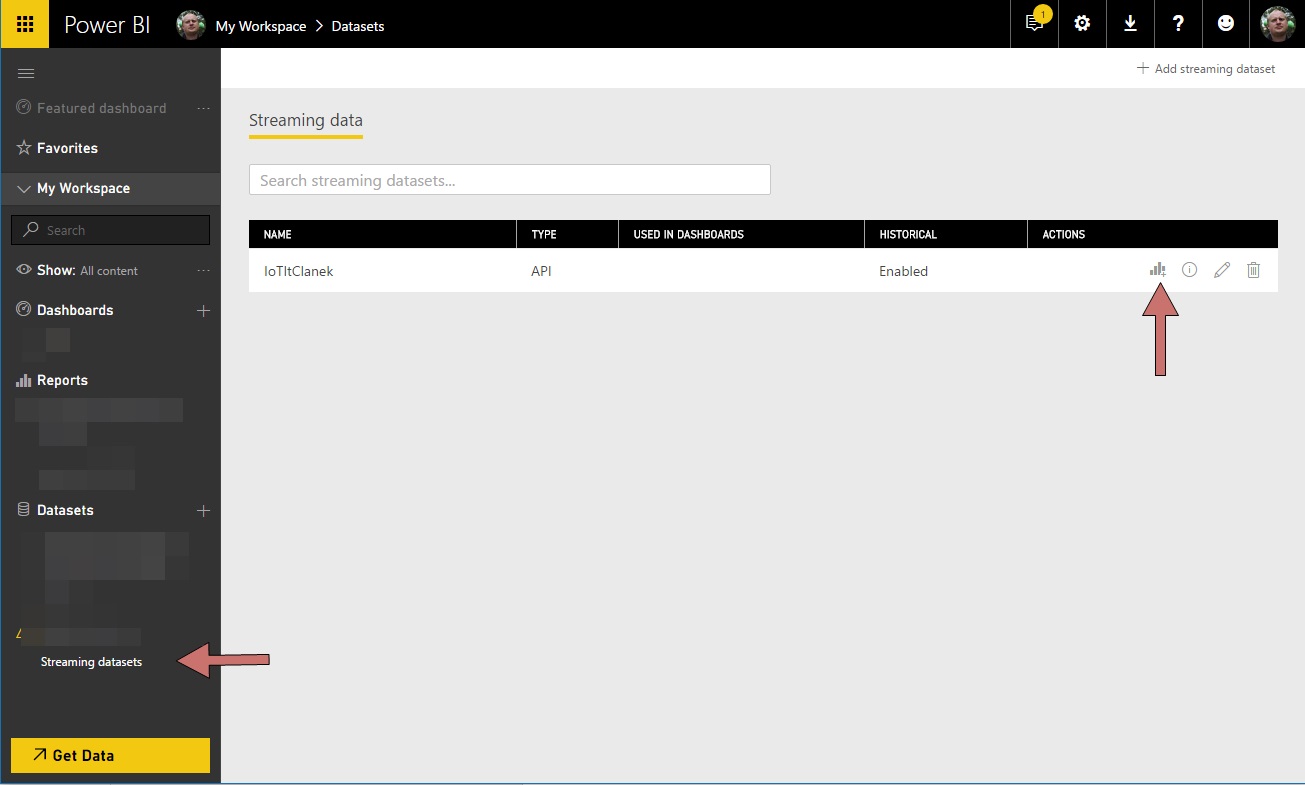Open the API Info action for IoTItClanek dataset

point(1189,269)
